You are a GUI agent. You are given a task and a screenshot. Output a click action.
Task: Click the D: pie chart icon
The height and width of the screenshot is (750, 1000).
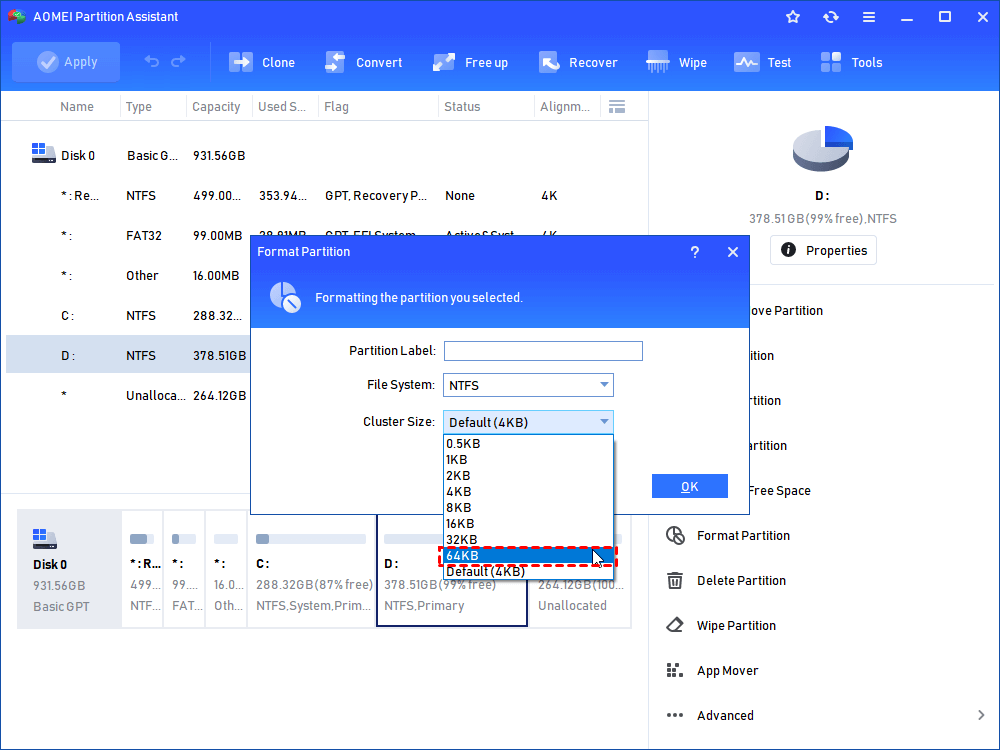pos(823,149)
